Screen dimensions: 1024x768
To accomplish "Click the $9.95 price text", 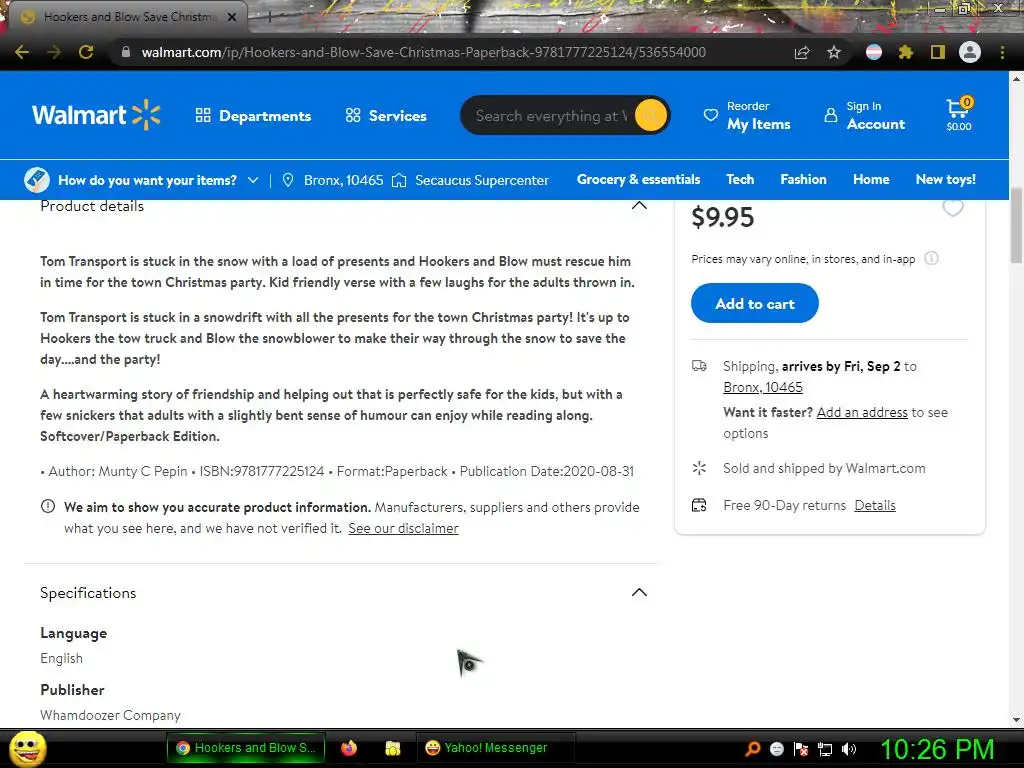I will point(722,217).
